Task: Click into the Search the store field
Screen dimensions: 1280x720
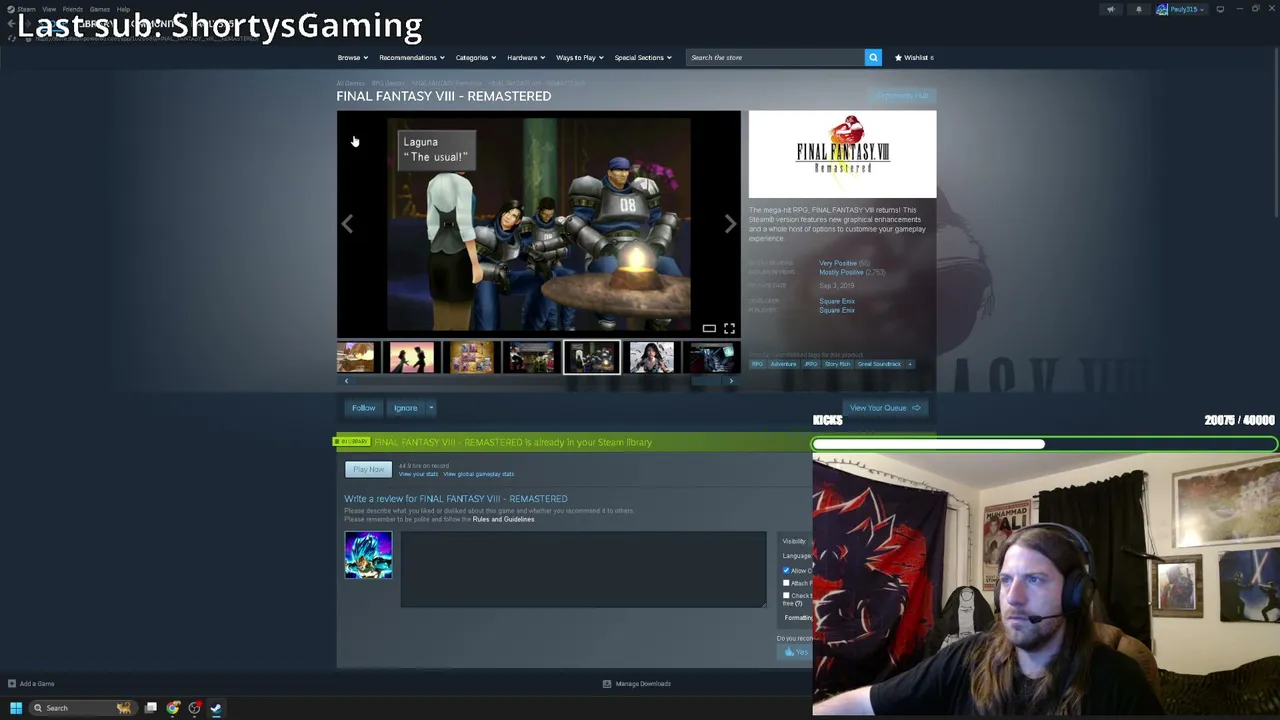Action: [x=775, y=57]
